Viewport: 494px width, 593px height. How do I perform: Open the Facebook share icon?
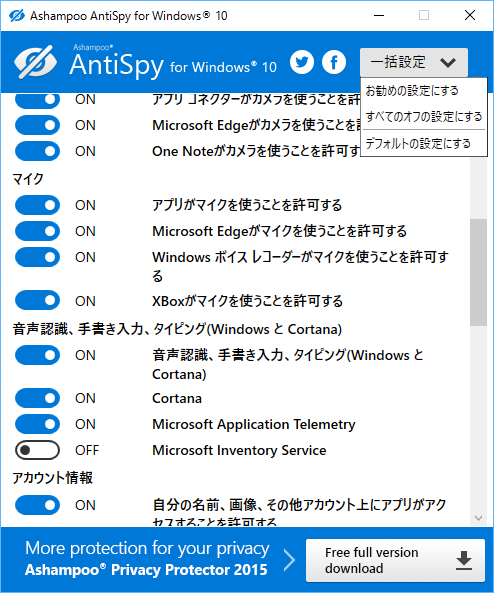pyautogui.click(x=334, y=62)
